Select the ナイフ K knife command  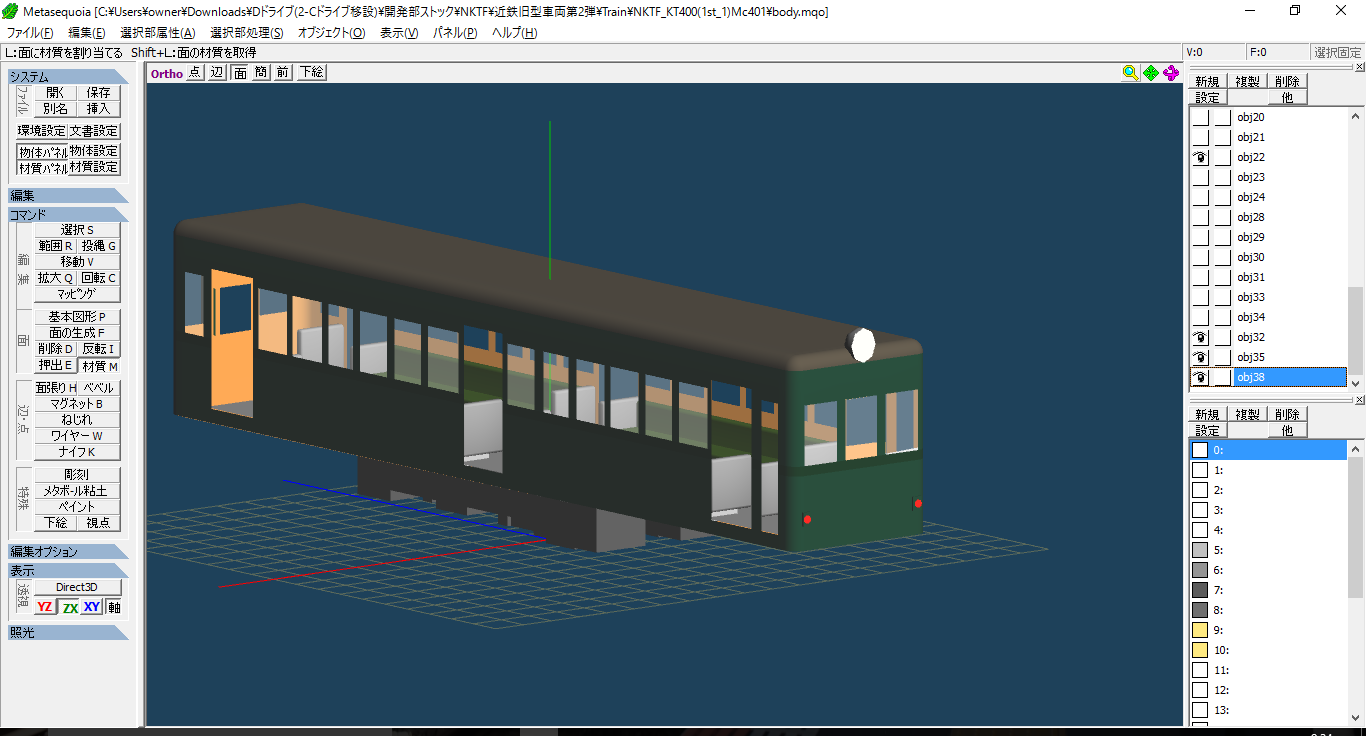pos(77,452)
